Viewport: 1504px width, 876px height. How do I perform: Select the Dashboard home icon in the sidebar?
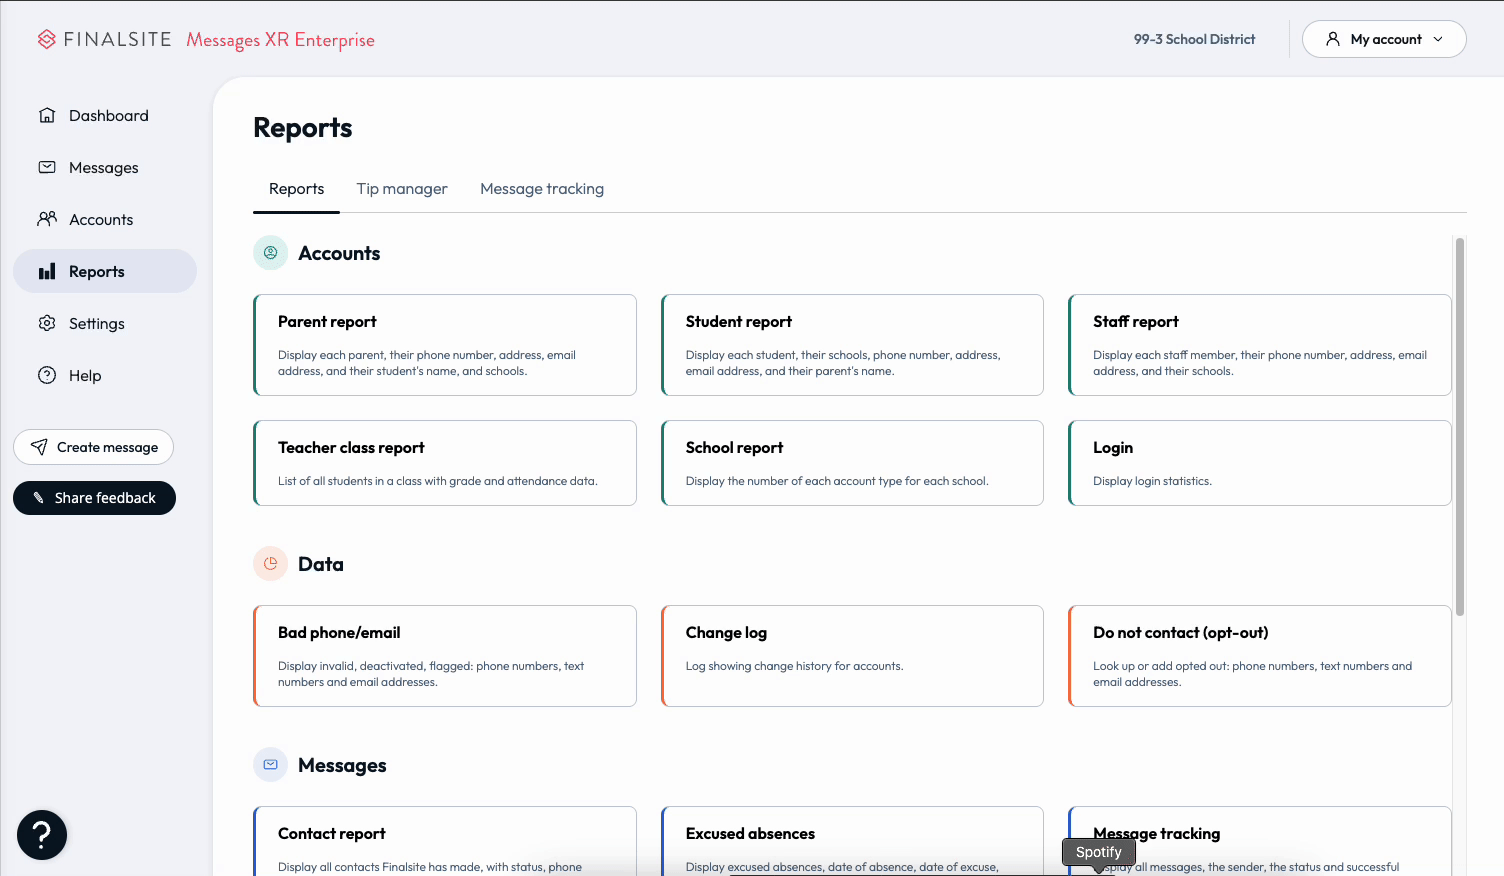click(x=46, y=115)
